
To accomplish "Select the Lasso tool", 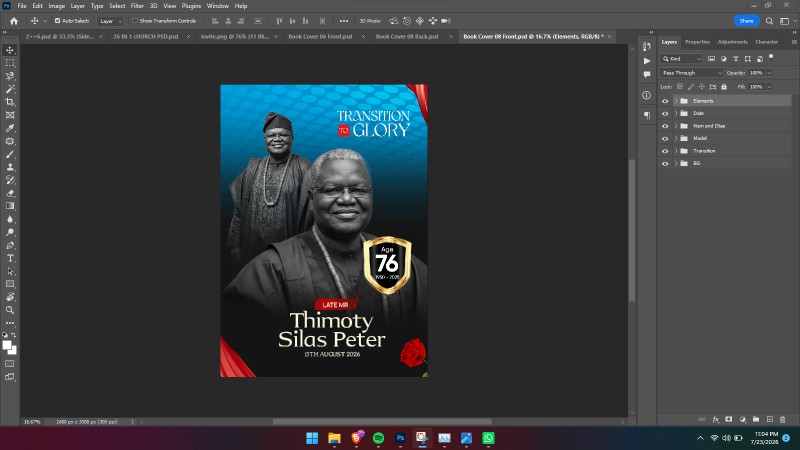I will [x=10, y=76].
